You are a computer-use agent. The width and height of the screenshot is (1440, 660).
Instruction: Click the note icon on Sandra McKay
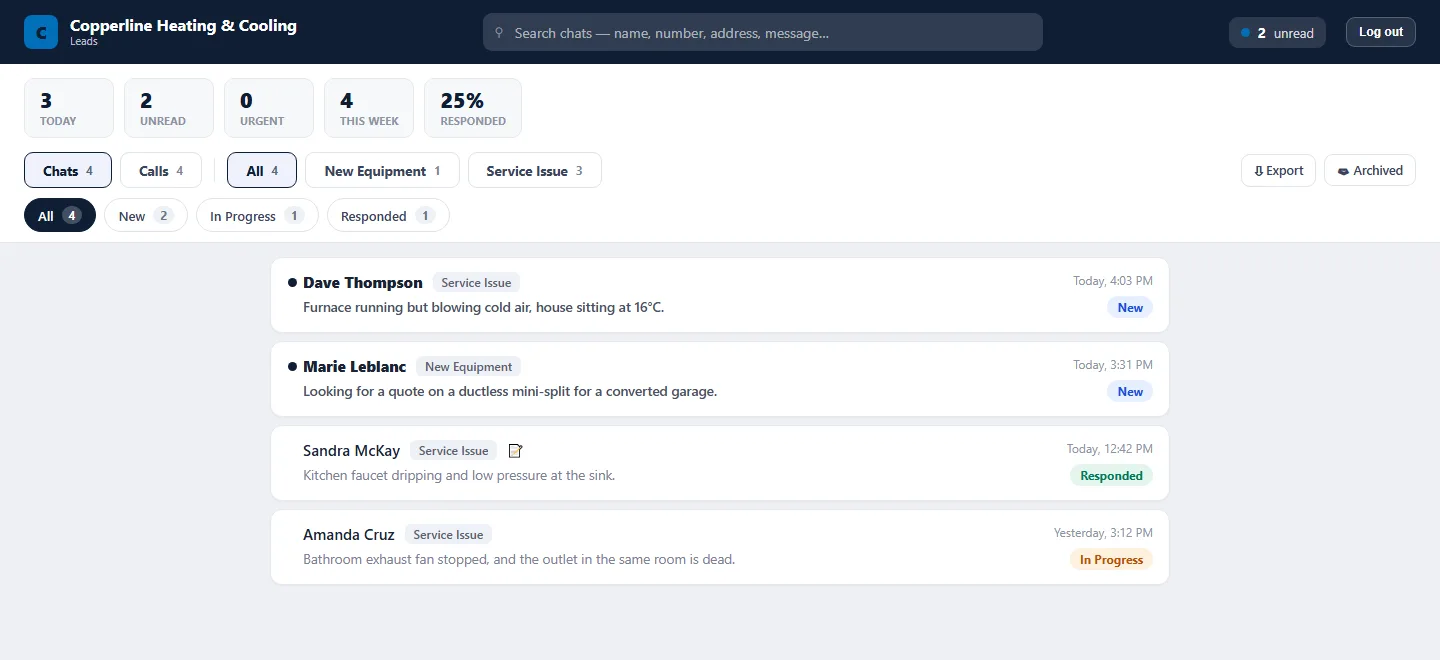(x=515, y=451)
